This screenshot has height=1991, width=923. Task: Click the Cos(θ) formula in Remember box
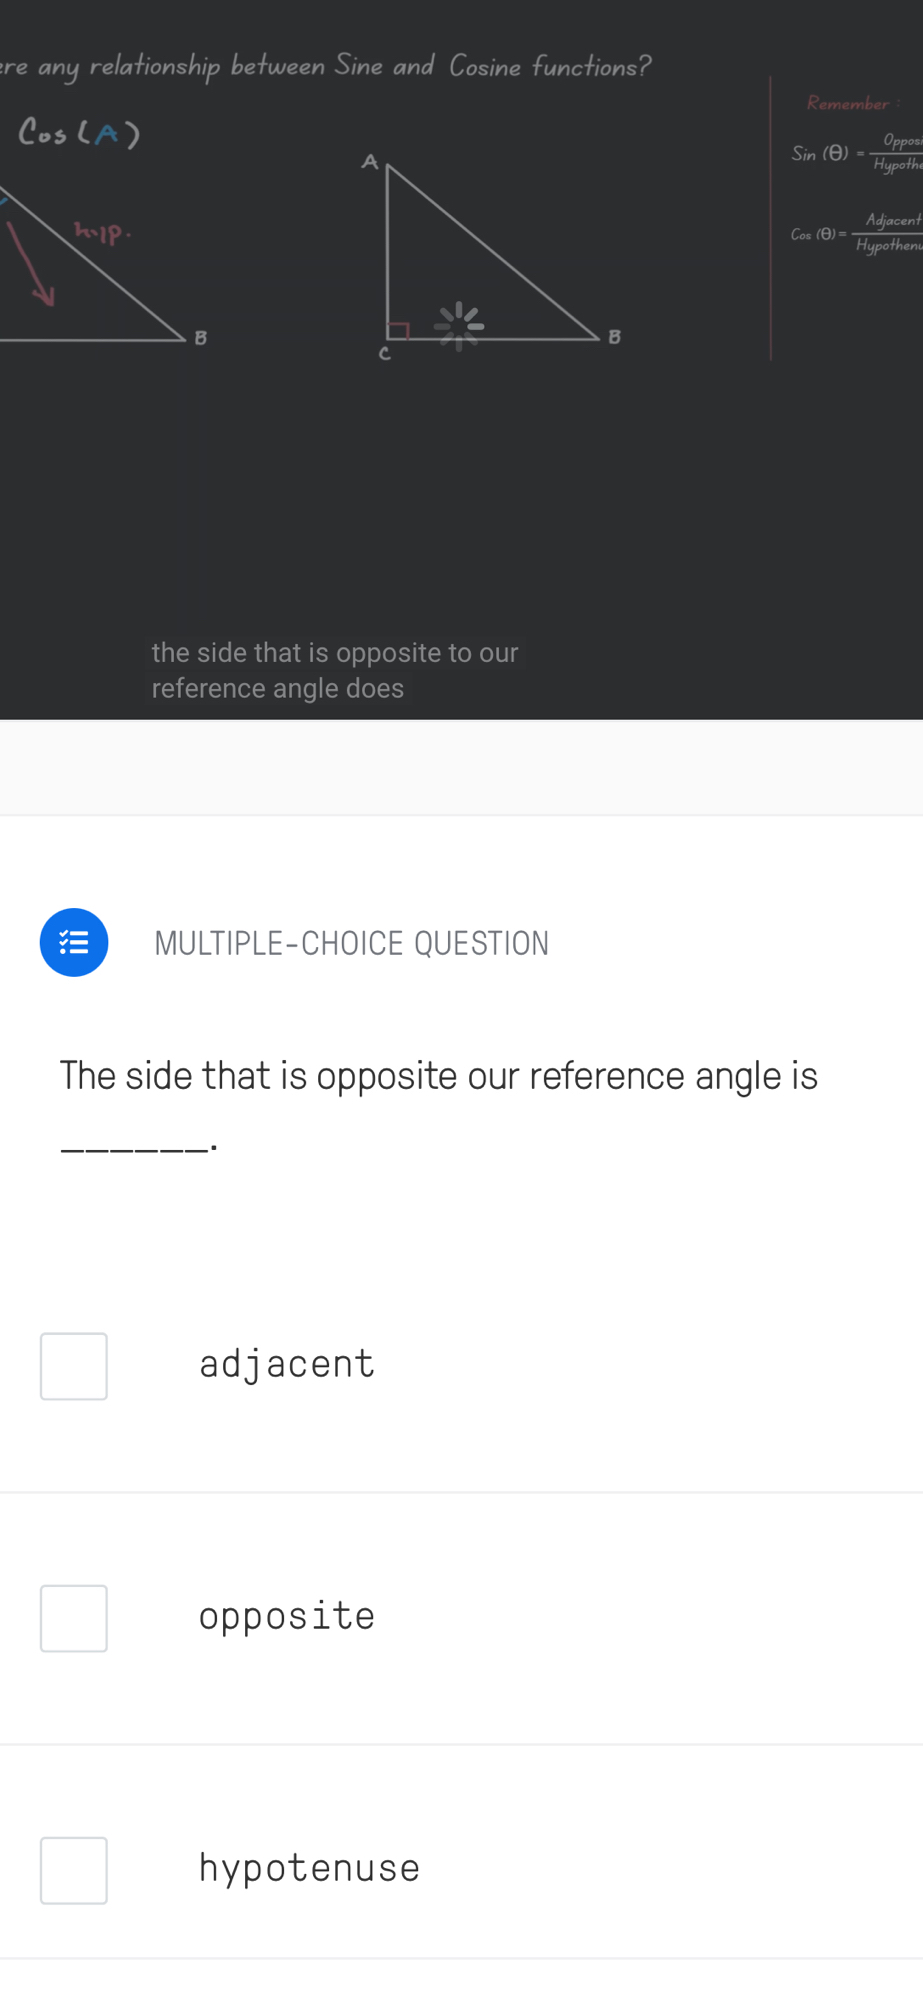click(856, 233)
